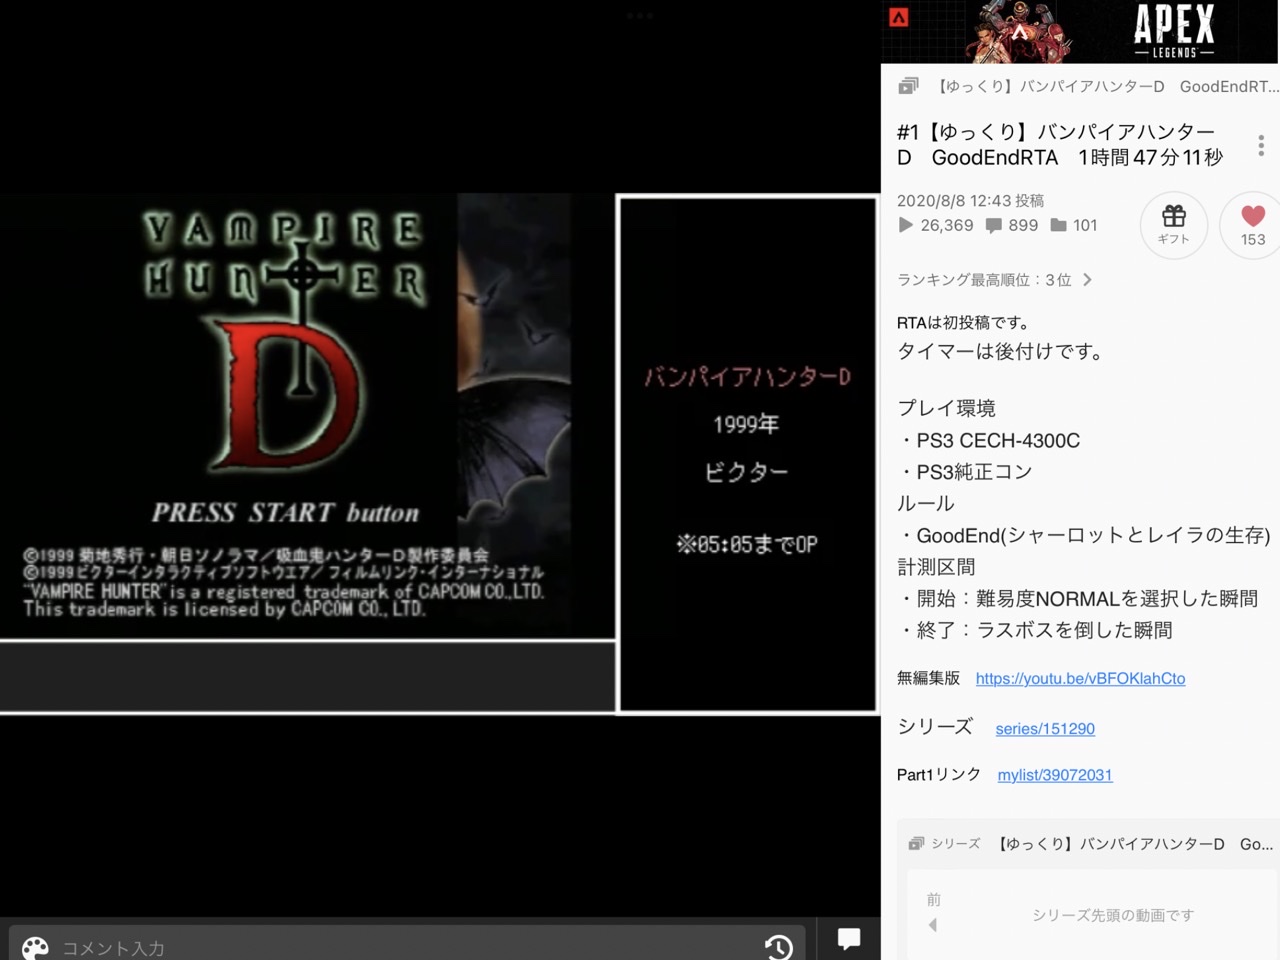Open the comment history clock icon

(x=778, y=946)
